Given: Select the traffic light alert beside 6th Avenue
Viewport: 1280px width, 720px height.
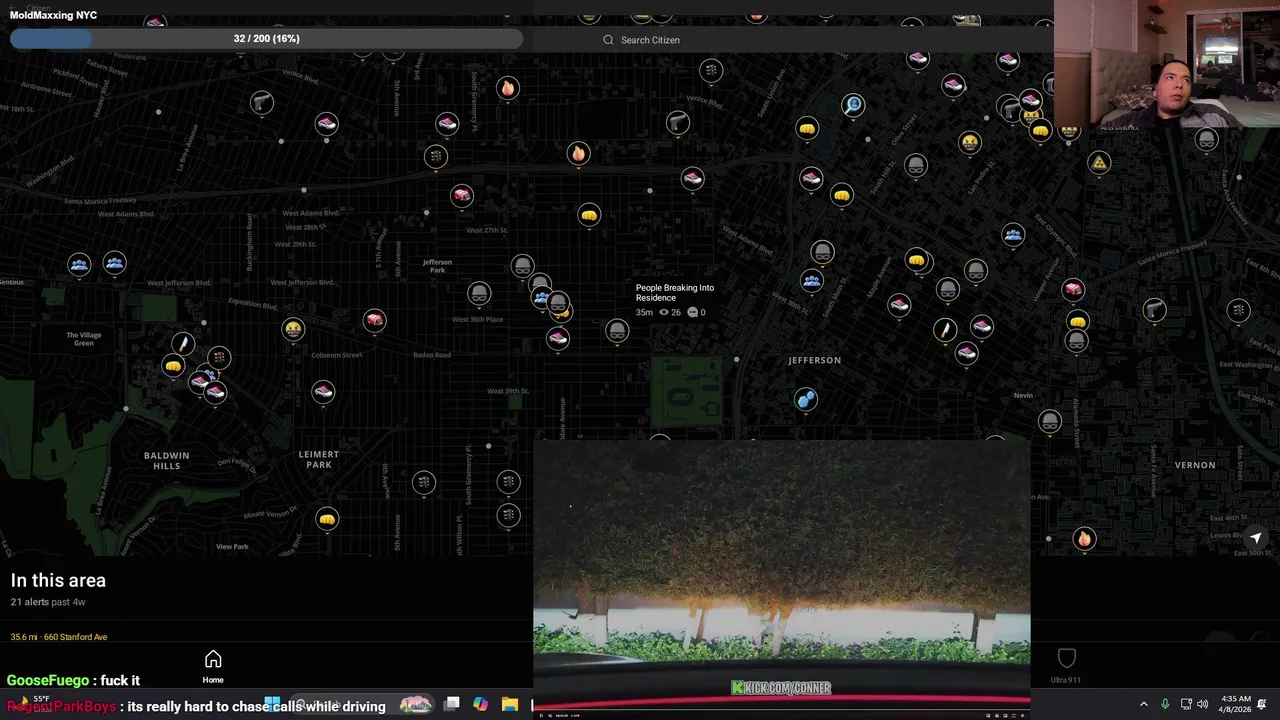Looking at the screenshot, I should tap(424, 483).
